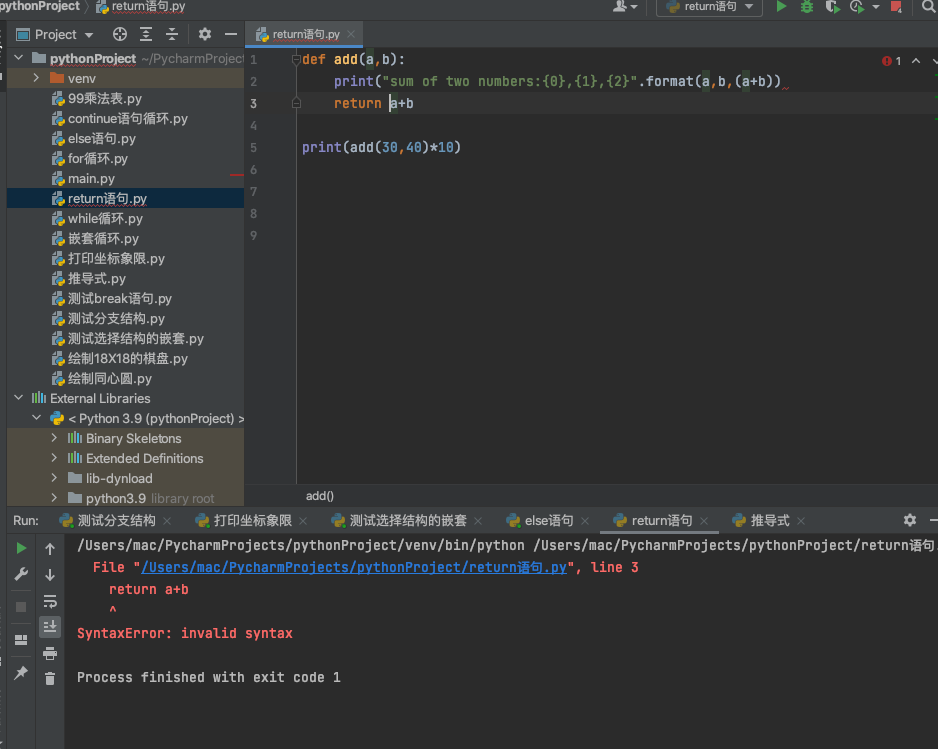
Task: Collapse the Python 3.9 (pythonProject) node
Action: point(36,418)
